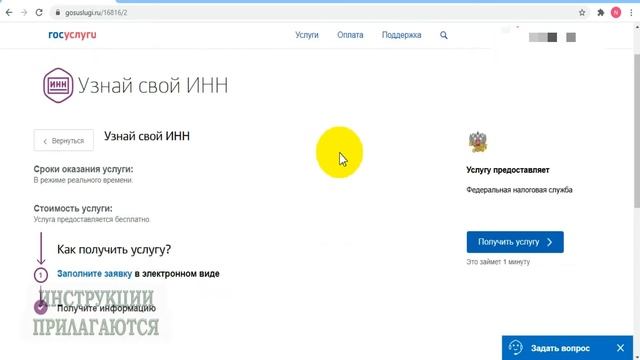Viewport: 640px width, 360px height.
Task: Click the Federal Tax Service emblem icon
Action: coord(478,142)
